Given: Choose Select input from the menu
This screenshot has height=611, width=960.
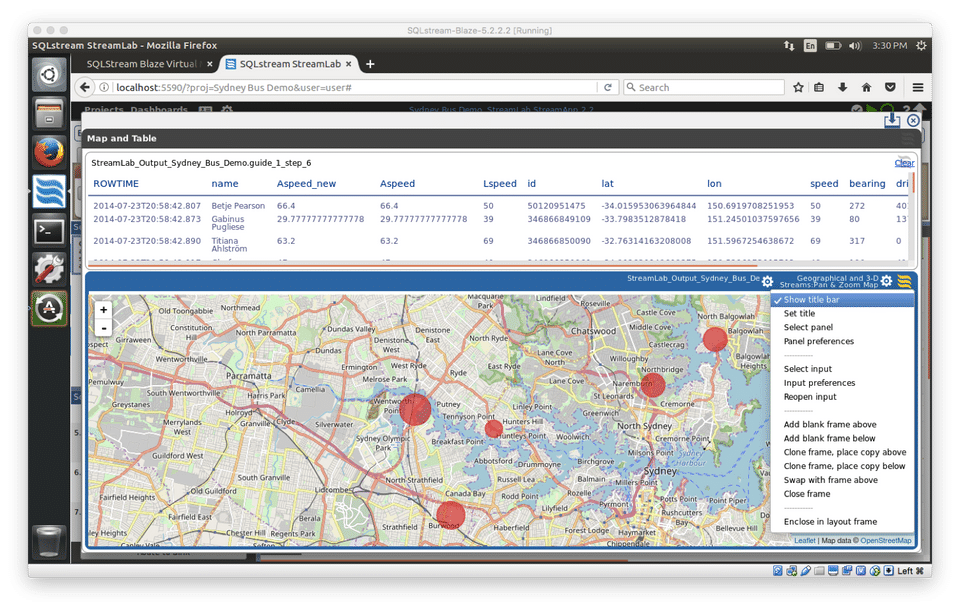Looking at the screenshot, I should point(808,369).
